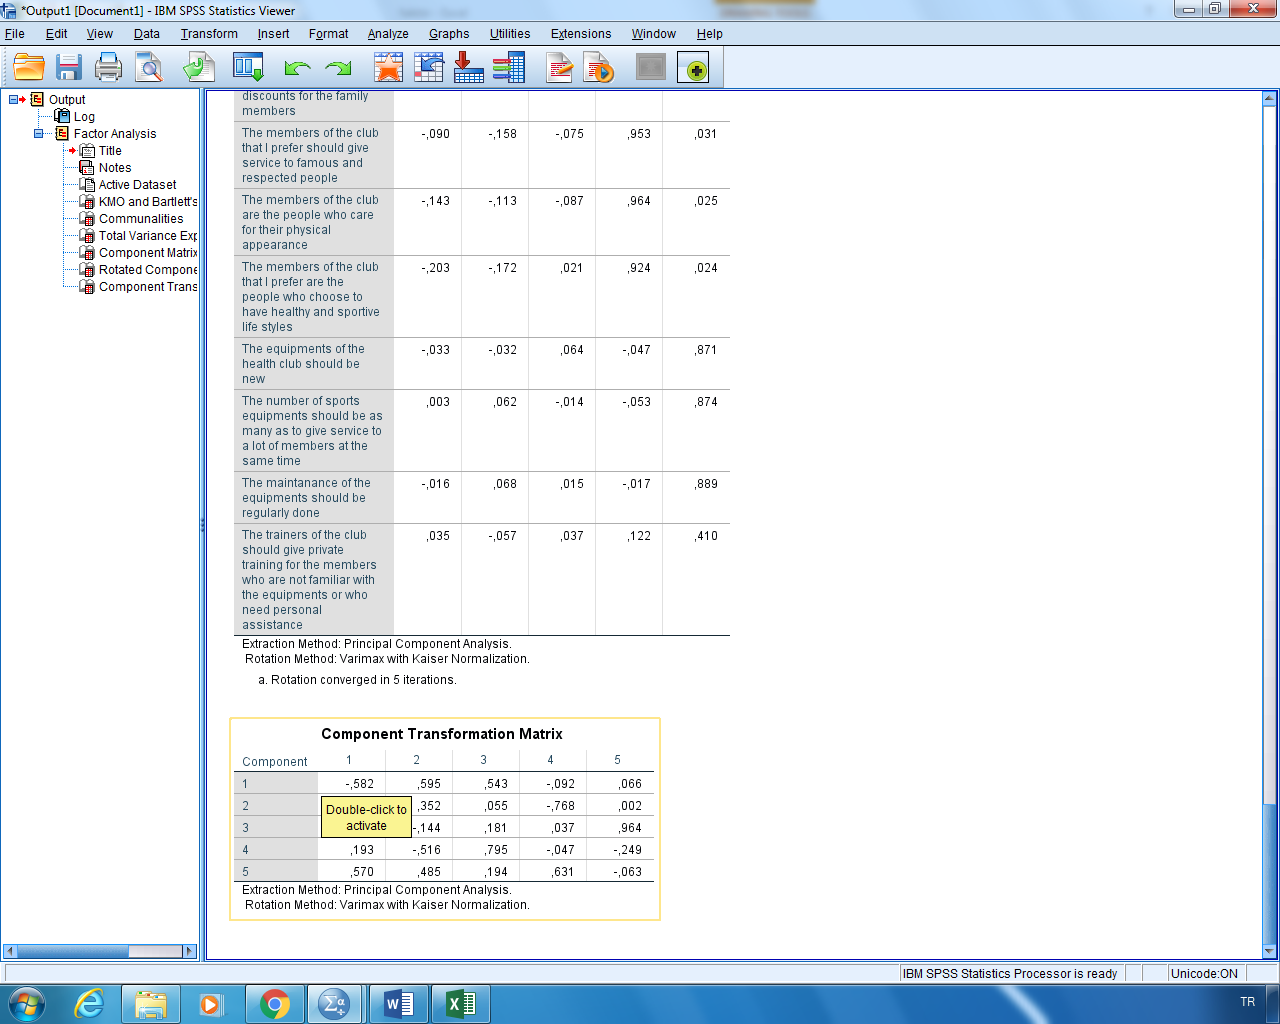Open the Edit menu

point(57,33)
